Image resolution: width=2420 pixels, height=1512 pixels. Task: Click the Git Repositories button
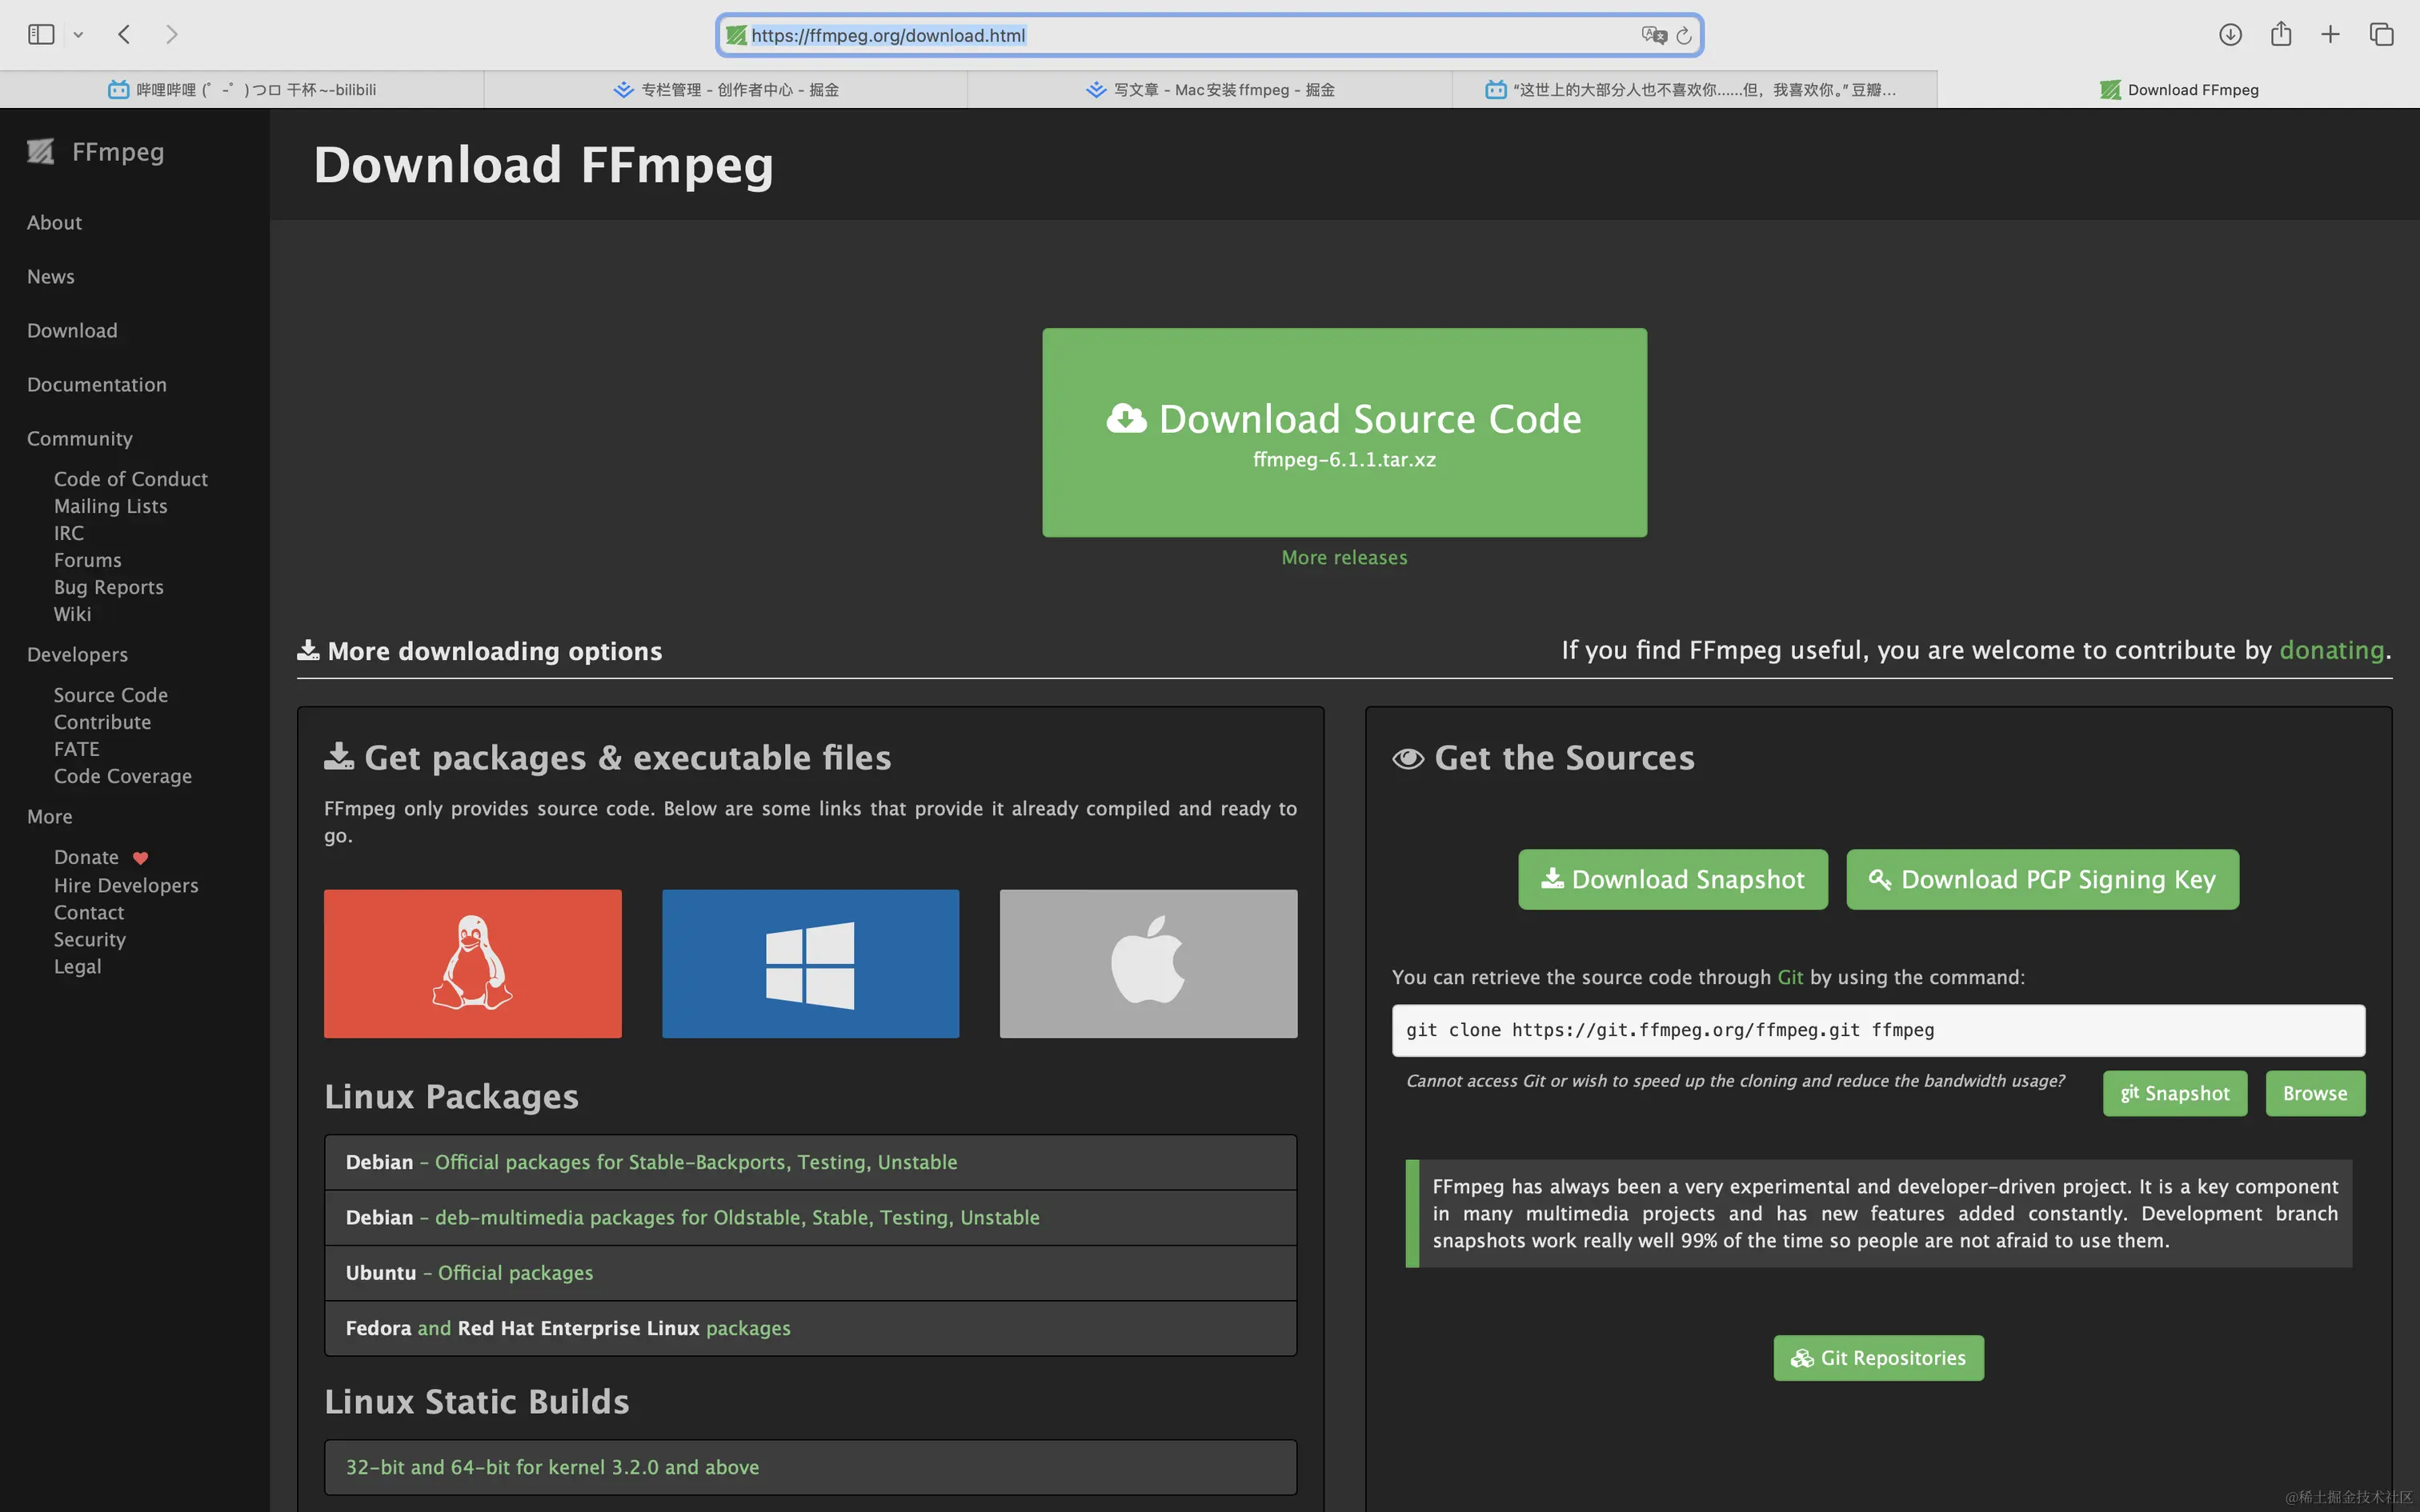tap(1878, 1358)
